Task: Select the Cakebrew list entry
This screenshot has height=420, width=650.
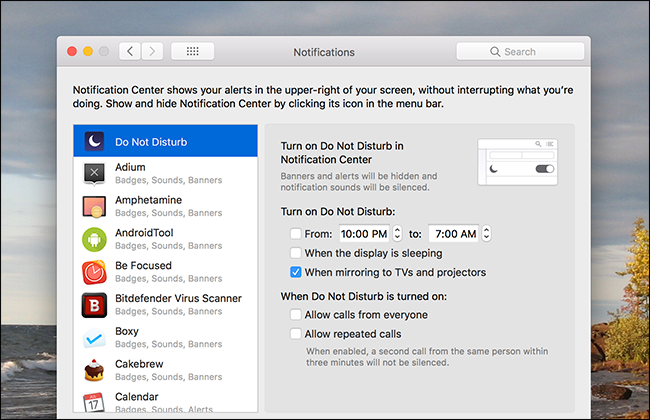Action: (165, 370)
